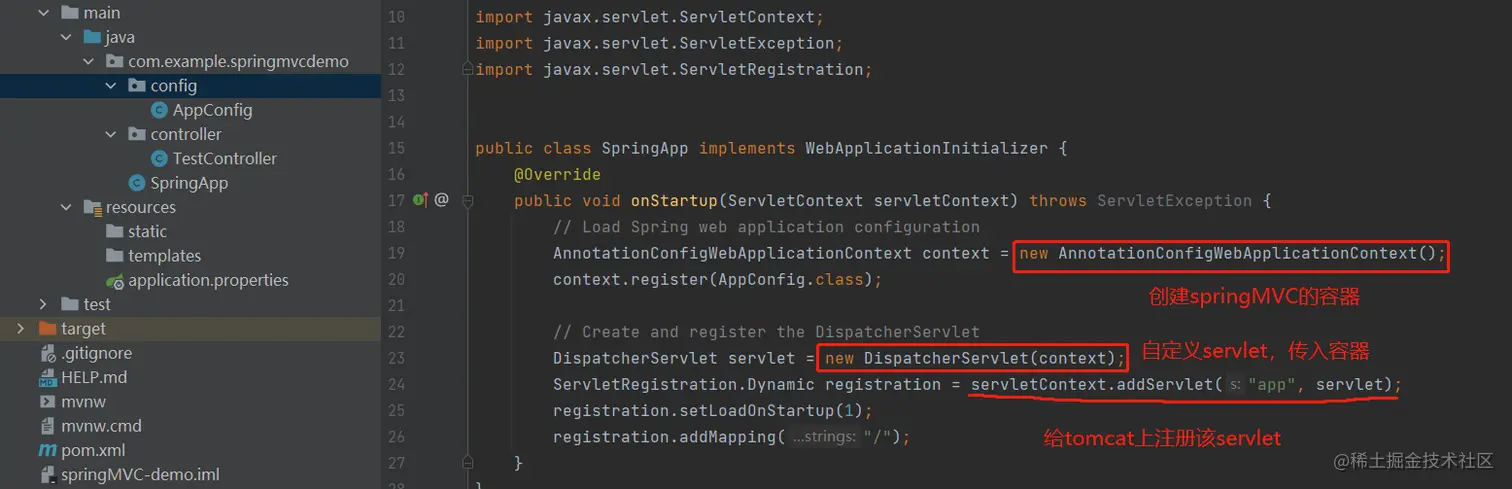Click the onStartup method name
1512x489 pixels.
674,200
